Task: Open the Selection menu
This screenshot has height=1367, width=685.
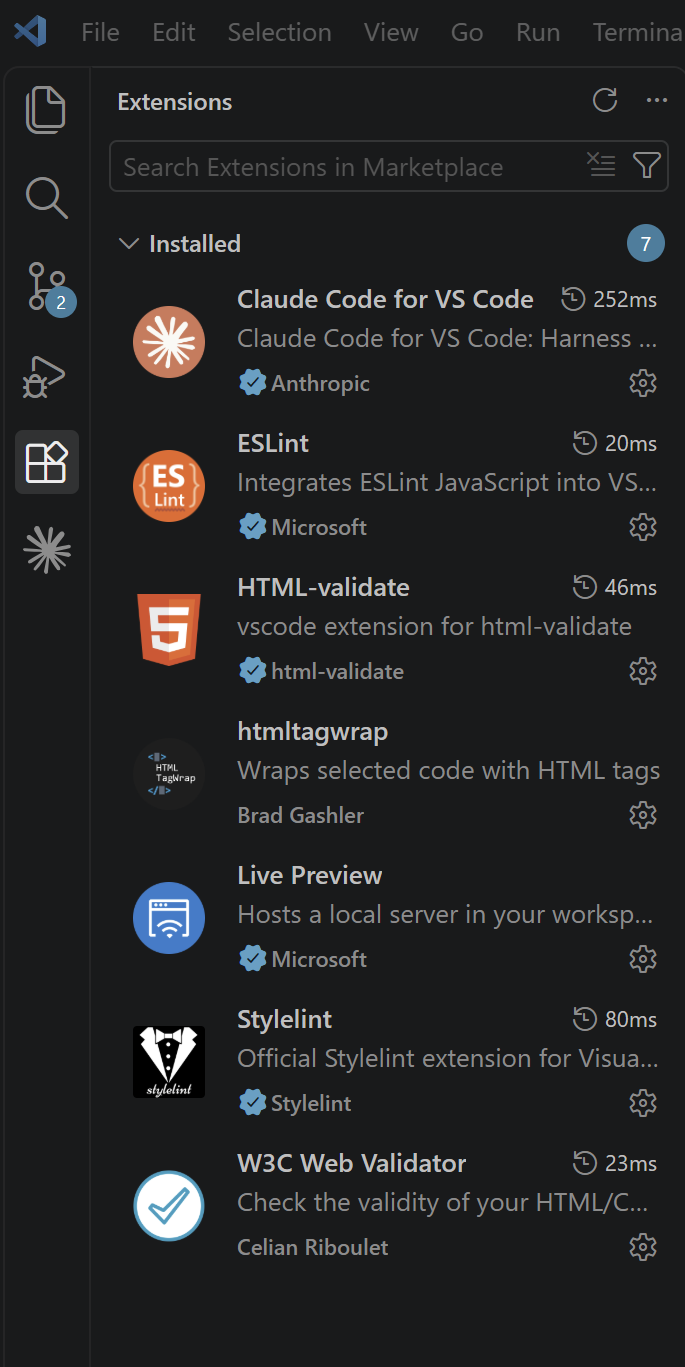Action: pyautogui.click(x=279, y=32)
